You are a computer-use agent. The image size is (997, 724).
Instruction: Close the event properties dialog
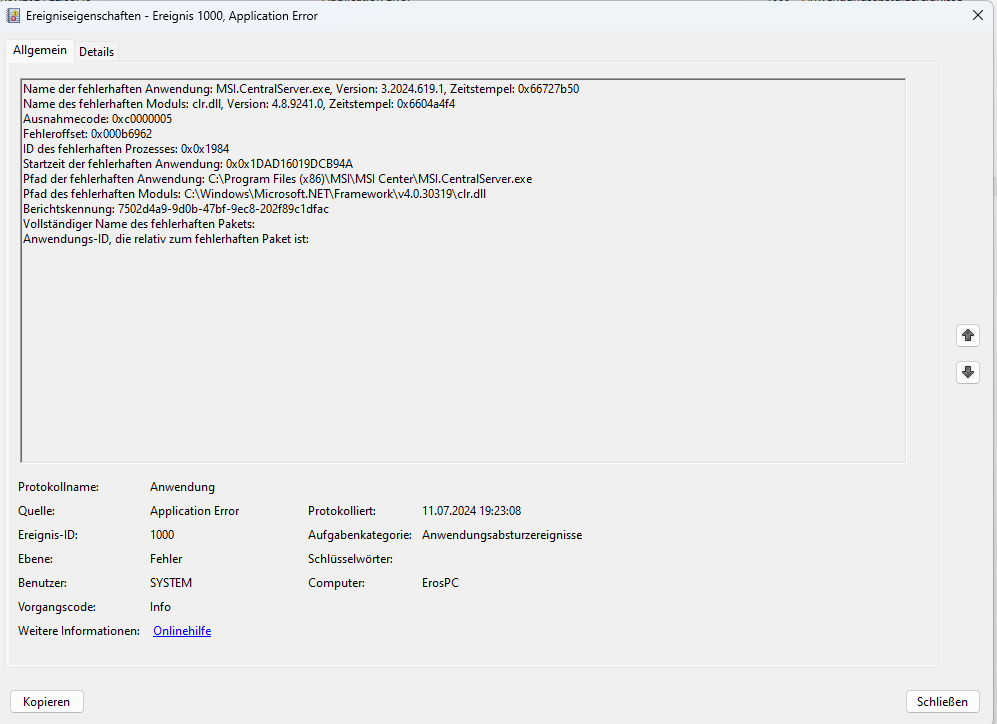977,15
